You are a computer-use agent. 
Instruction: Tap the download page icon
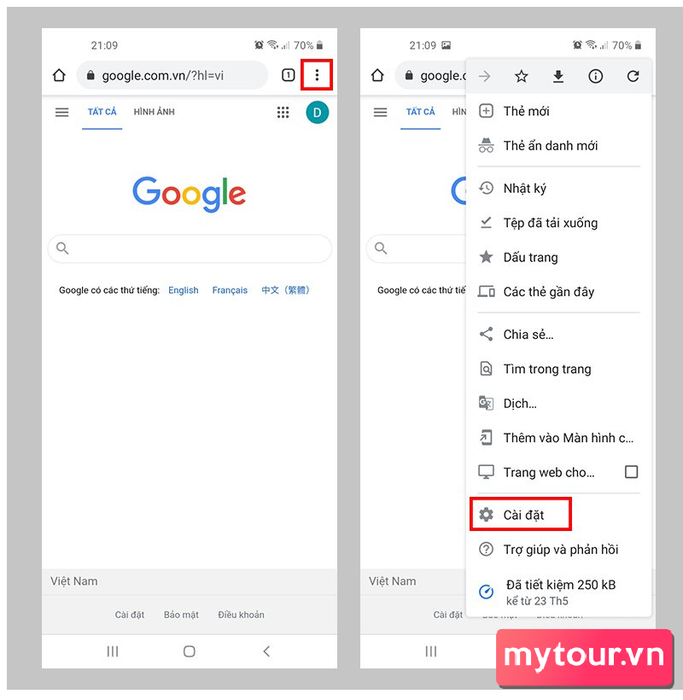(x=558, y=76)
